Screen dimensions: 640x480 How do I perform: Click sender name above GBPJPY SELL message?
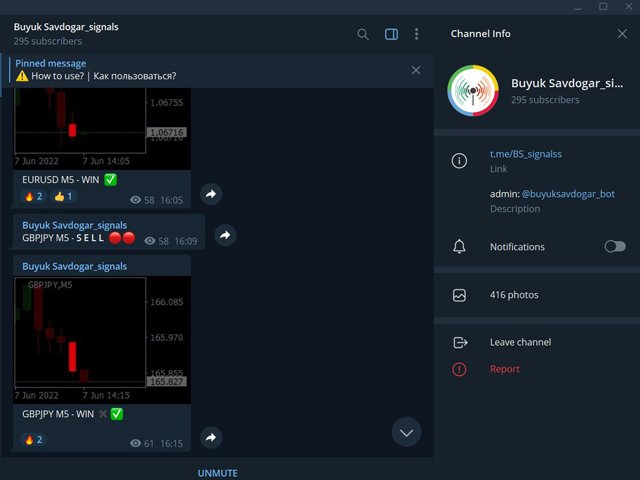pyautogui.click(x=74, y=225)
